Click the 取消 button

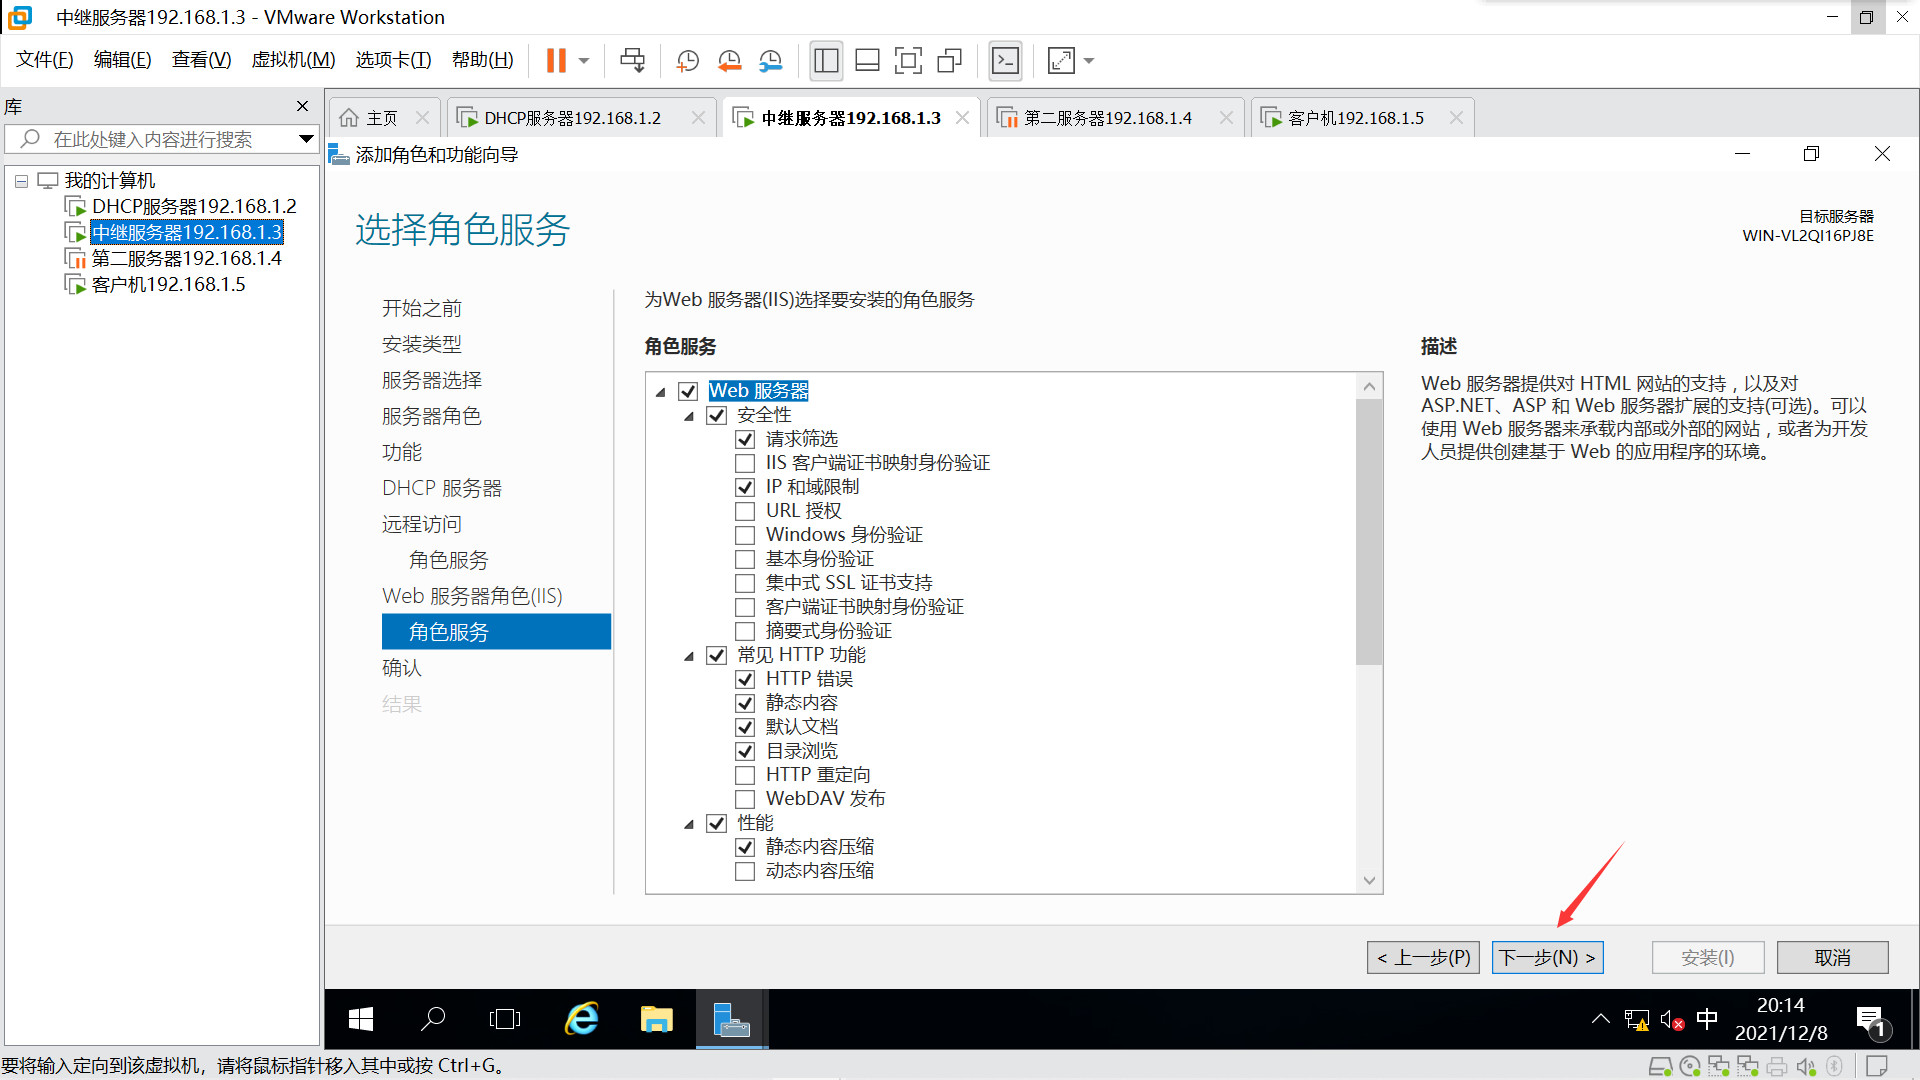pos(1832,957)
